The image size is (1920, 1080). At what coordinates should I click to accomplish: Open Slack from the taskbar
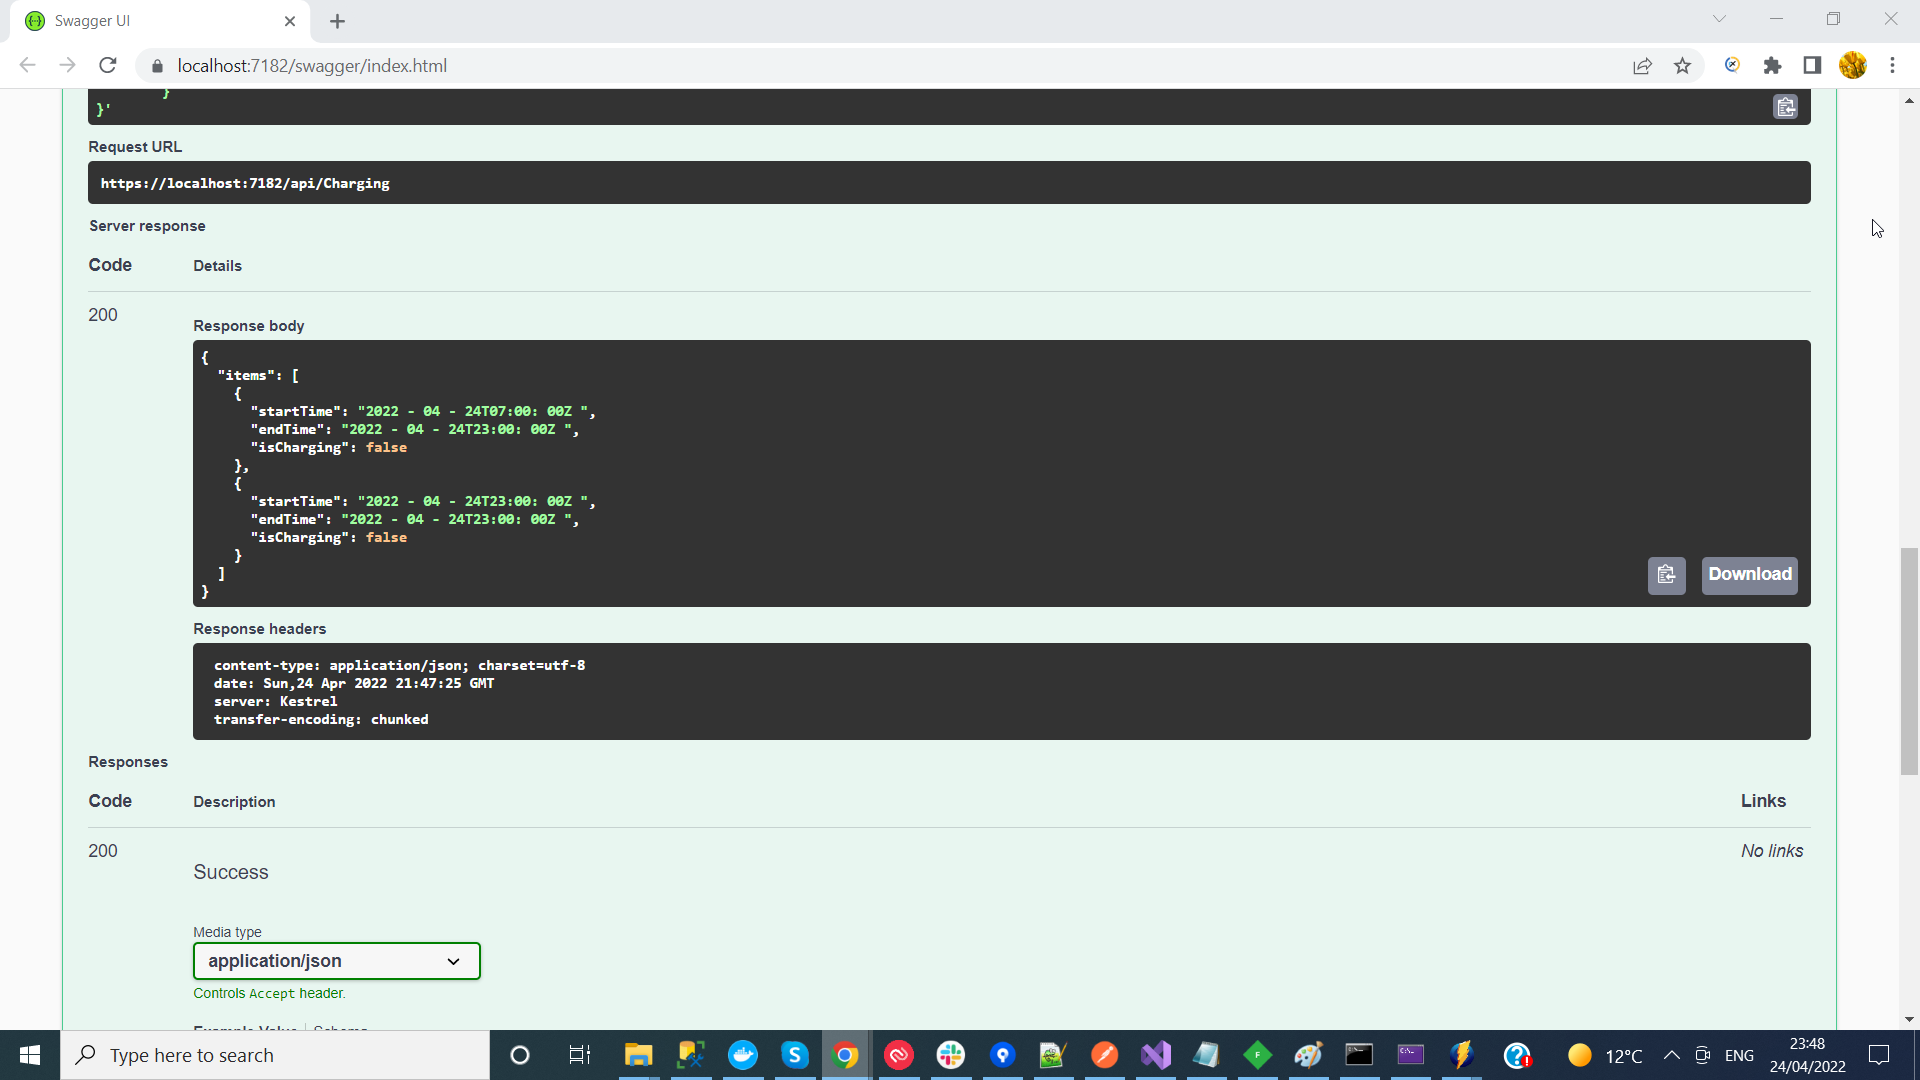pos(951,1055)
